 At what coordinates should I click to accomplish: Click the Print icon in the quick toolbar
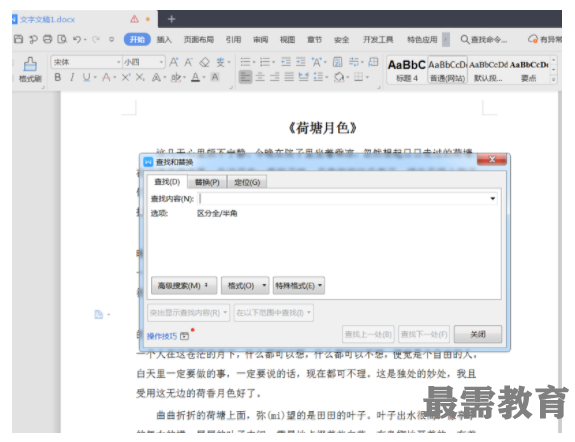coord(48,39)
